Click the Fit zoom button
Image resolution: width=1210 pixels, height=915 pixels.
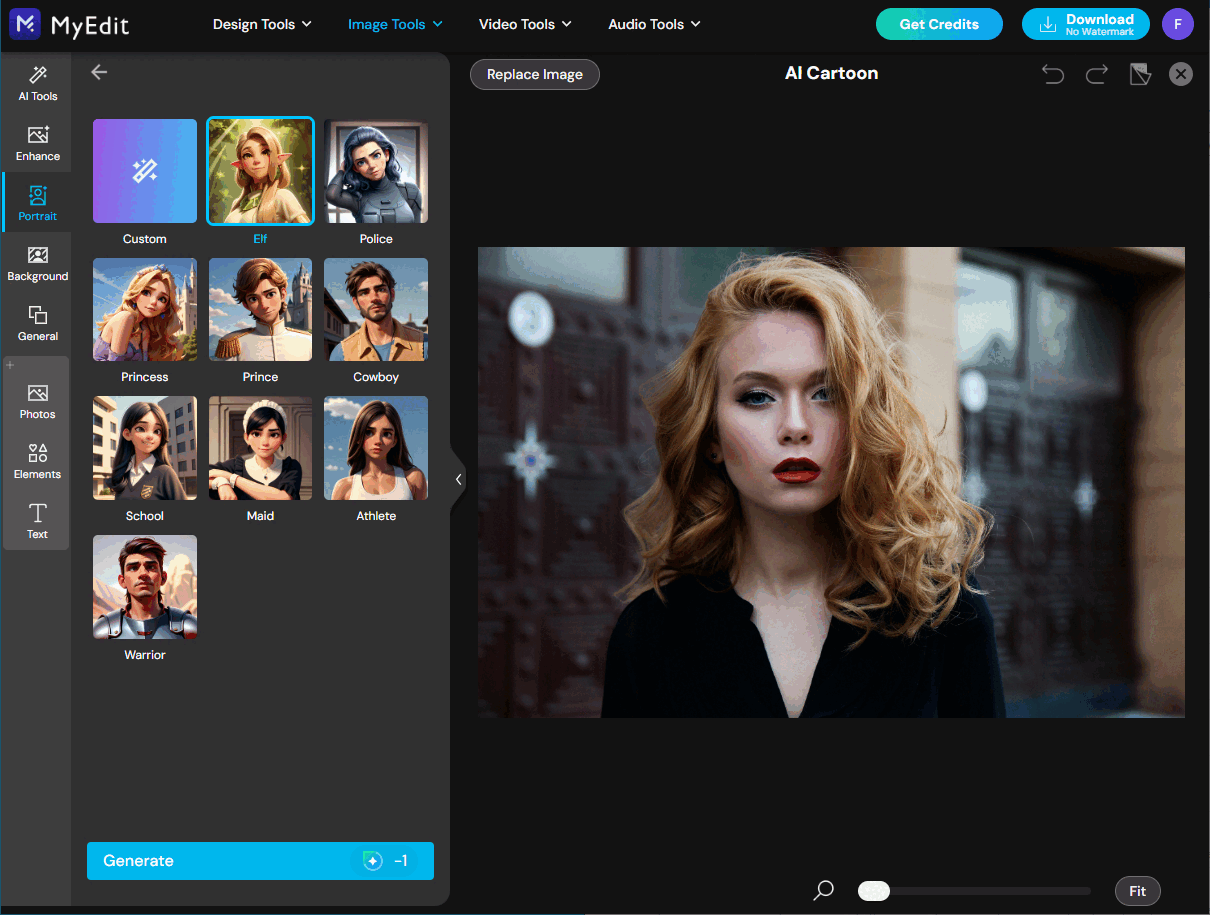(x=1137, y=891)
